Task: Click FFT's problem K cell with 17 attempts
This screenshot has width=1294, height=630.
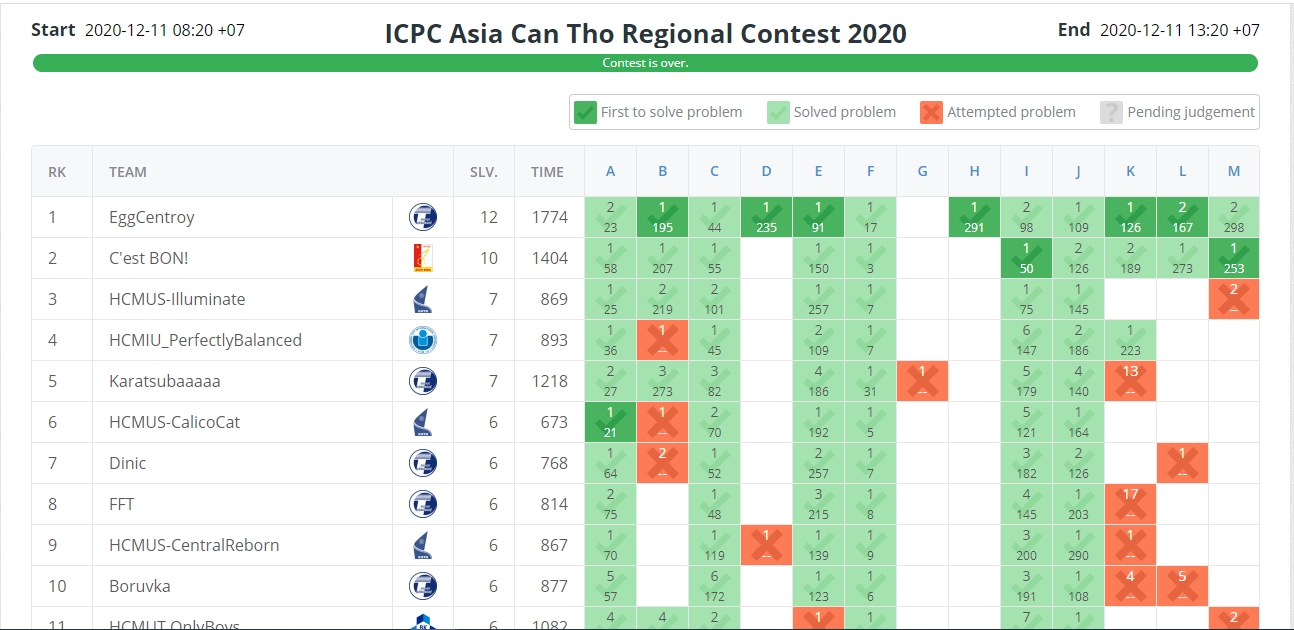Action: tap(1130, 504)
